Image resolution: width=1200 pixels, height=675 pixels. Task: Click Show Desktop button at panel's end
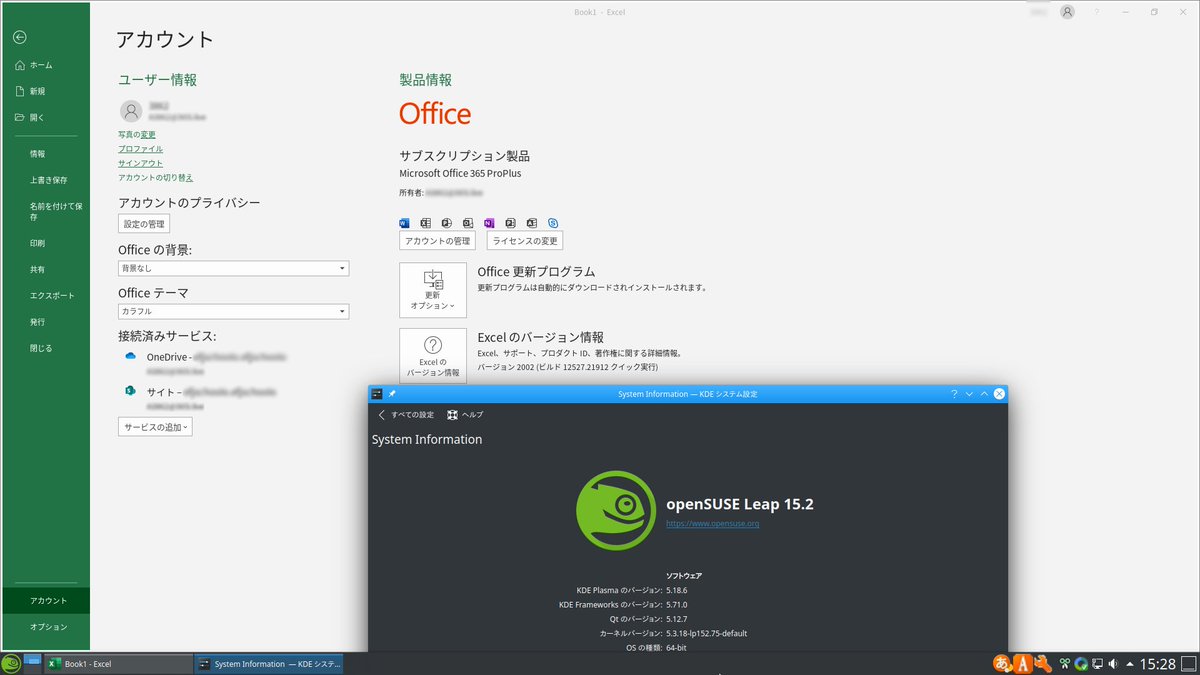point(1190,664)
